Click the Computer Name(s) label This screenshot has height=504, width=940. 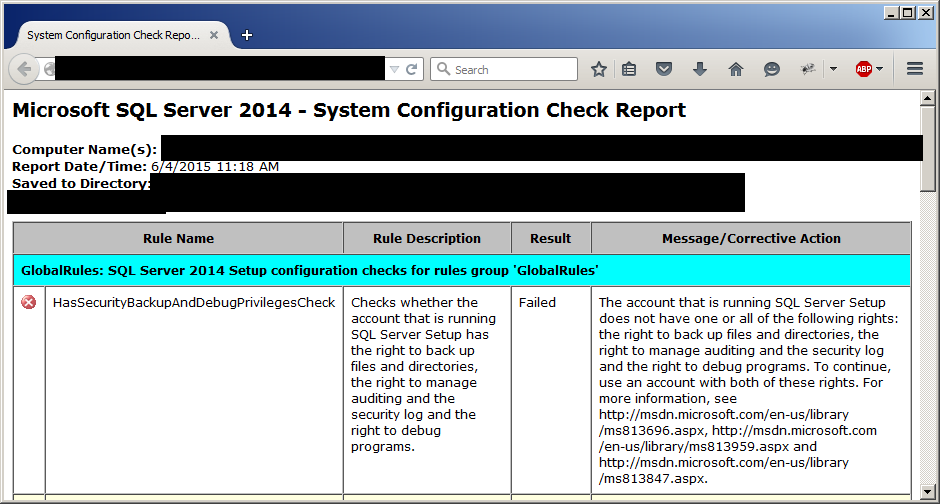click(x=85, y=149)
